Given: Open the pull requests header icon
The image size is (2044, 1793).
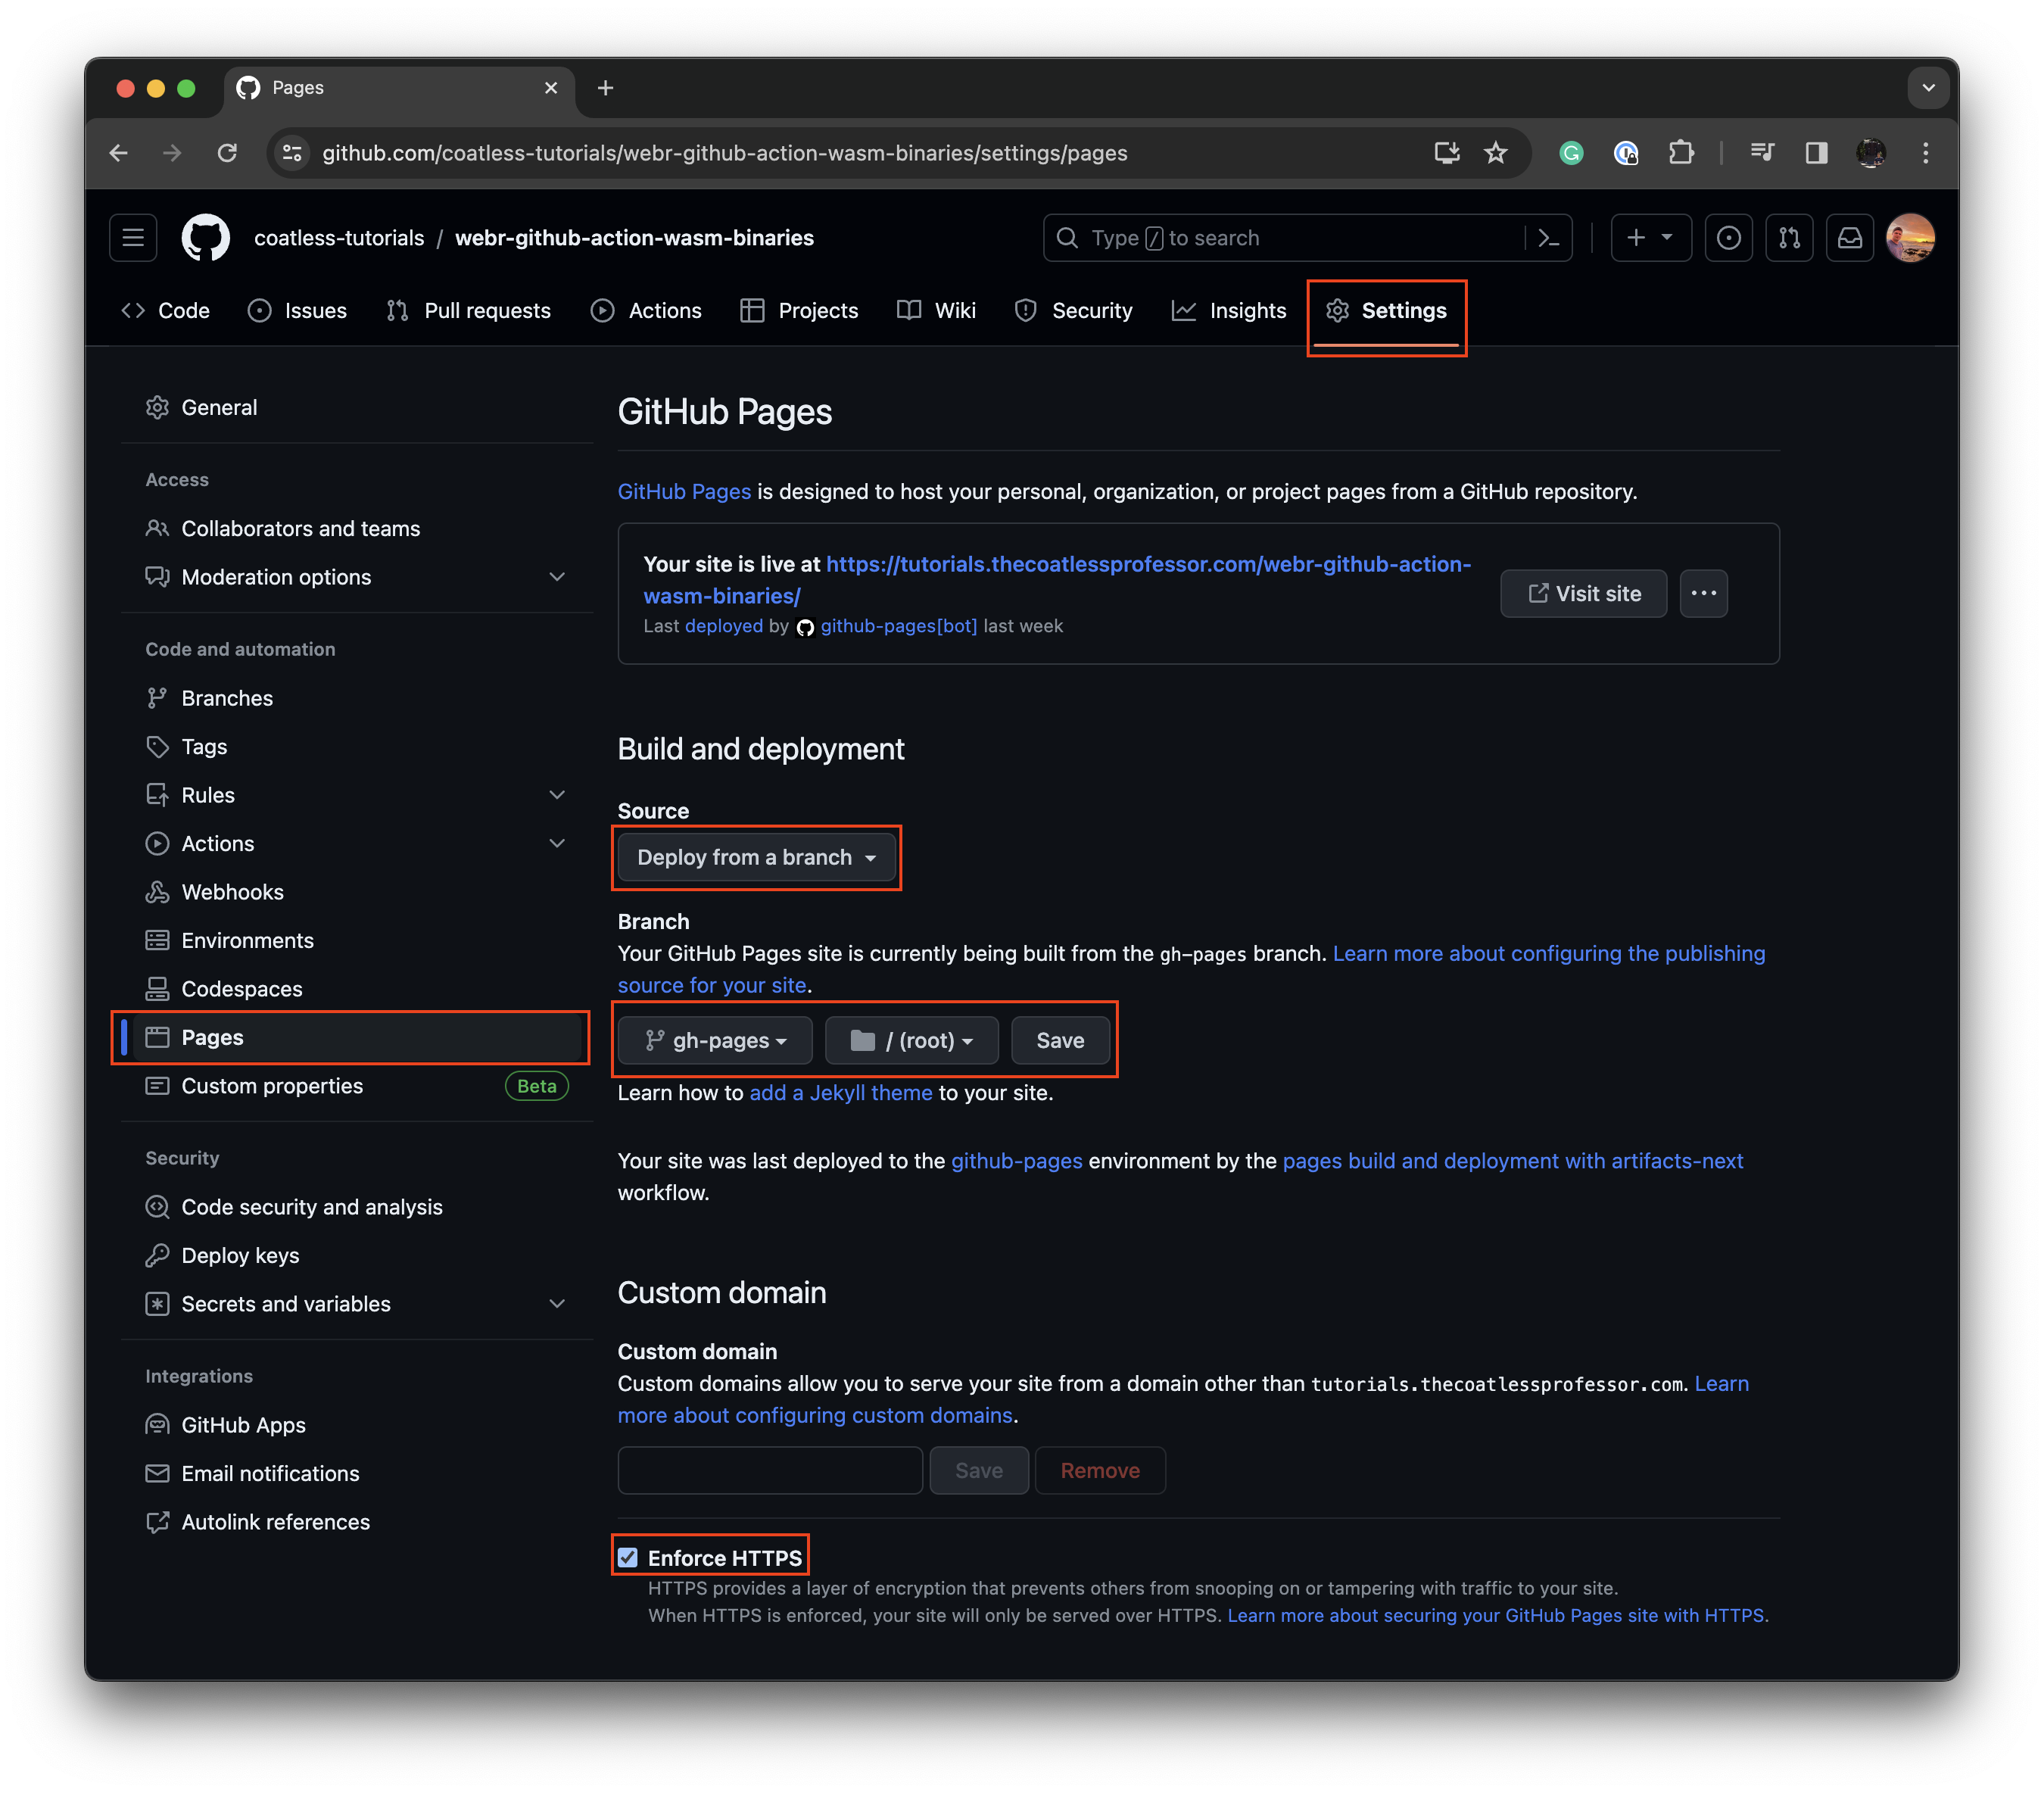Looking at the screenshot, I should (x=1789, y=238).
